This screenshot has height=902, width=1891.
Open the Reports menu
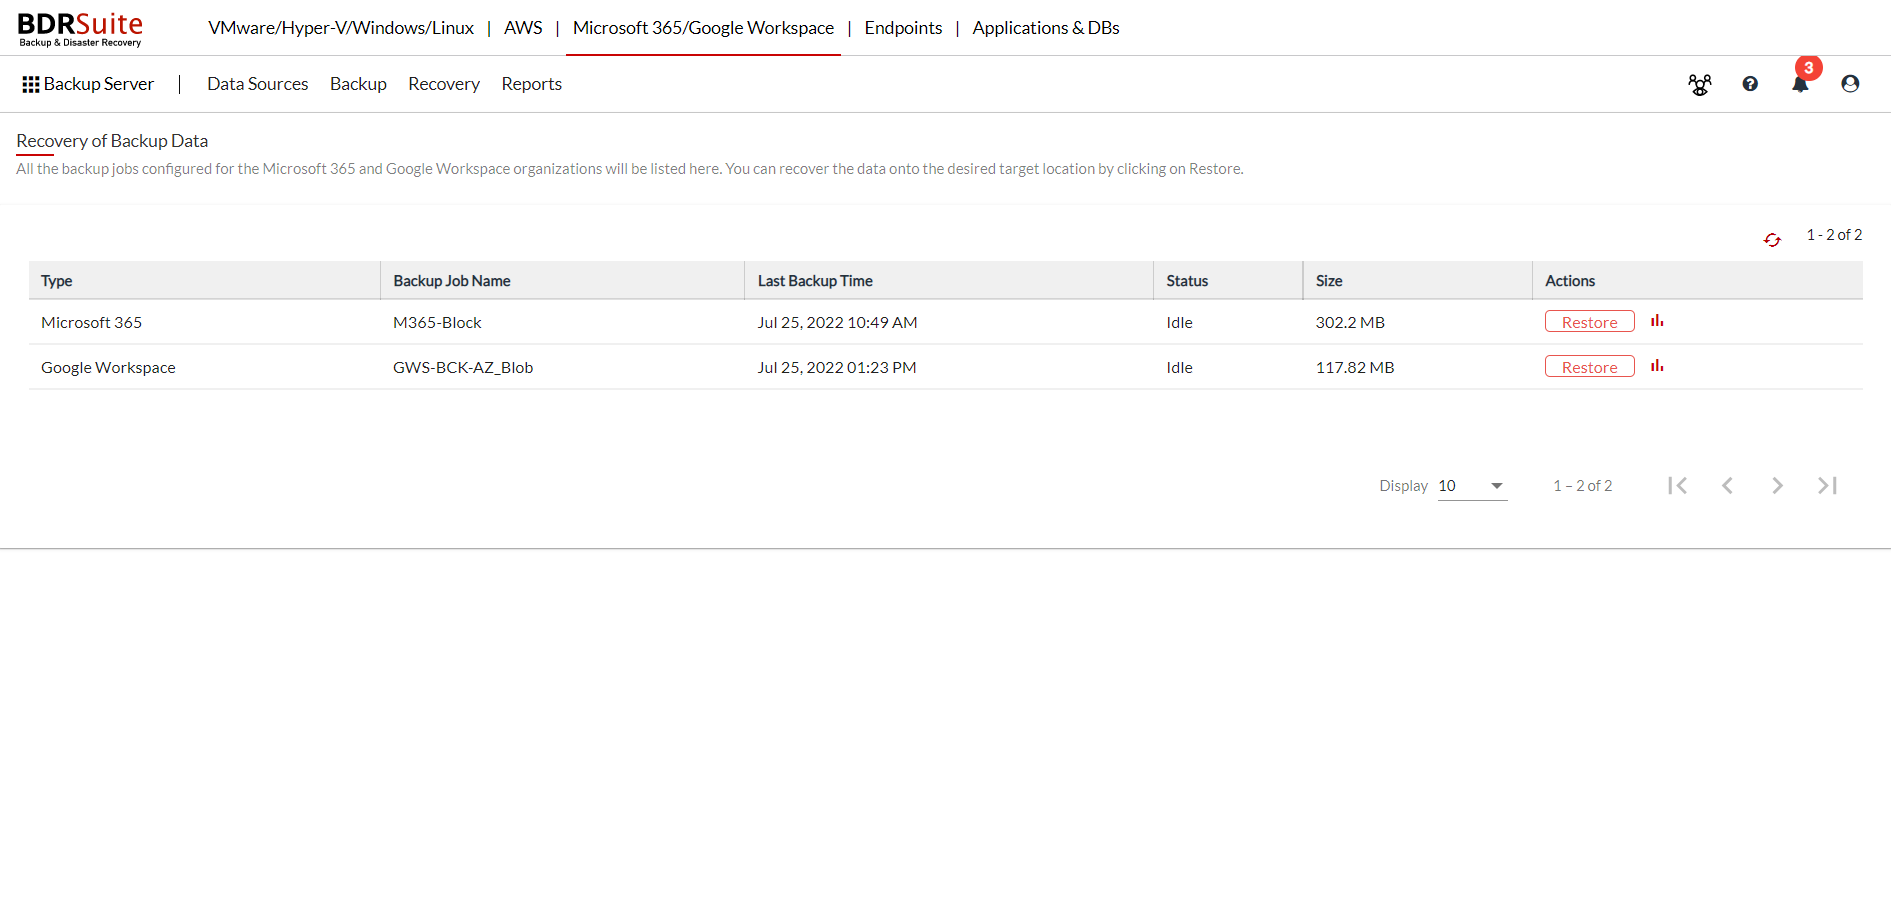(x=531, y=84)
